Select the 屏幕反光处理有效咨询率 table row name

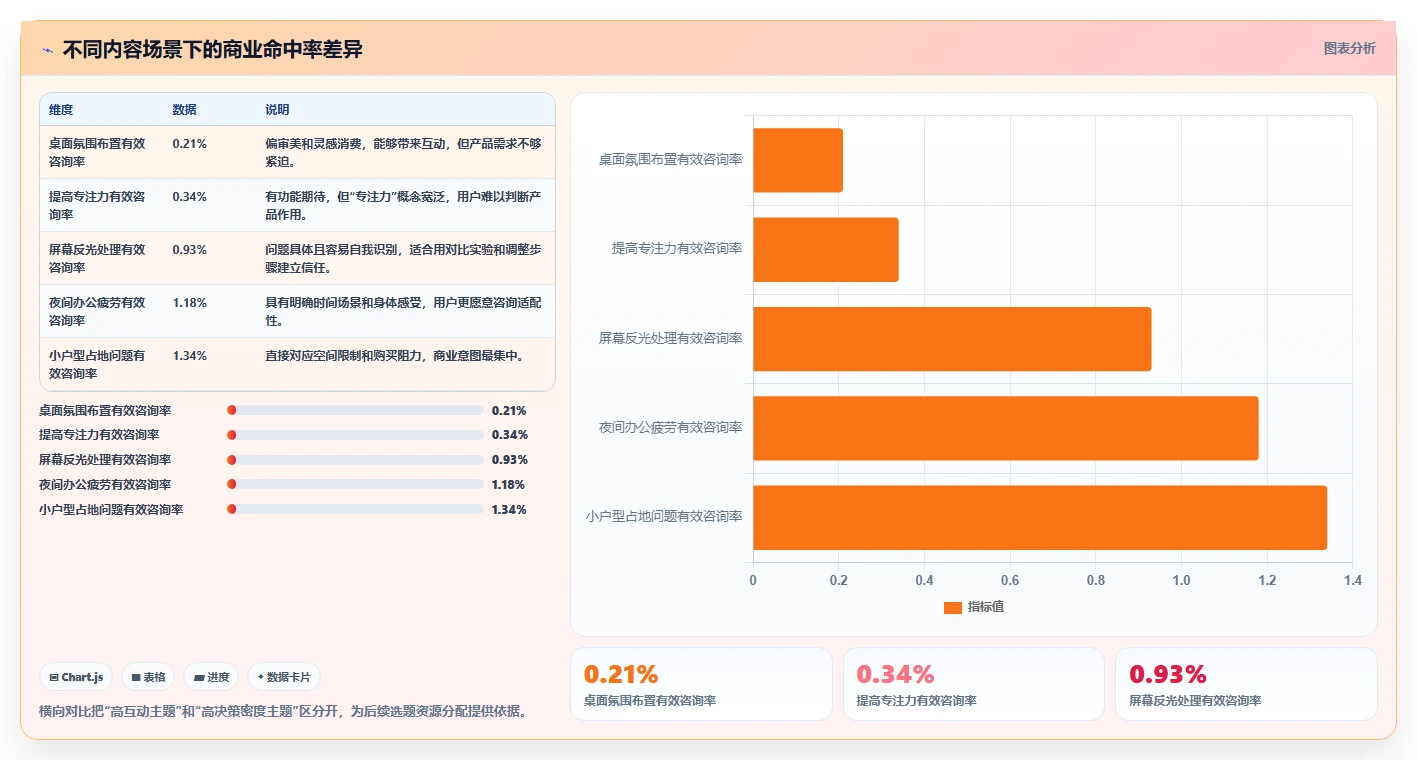(97, 258)
